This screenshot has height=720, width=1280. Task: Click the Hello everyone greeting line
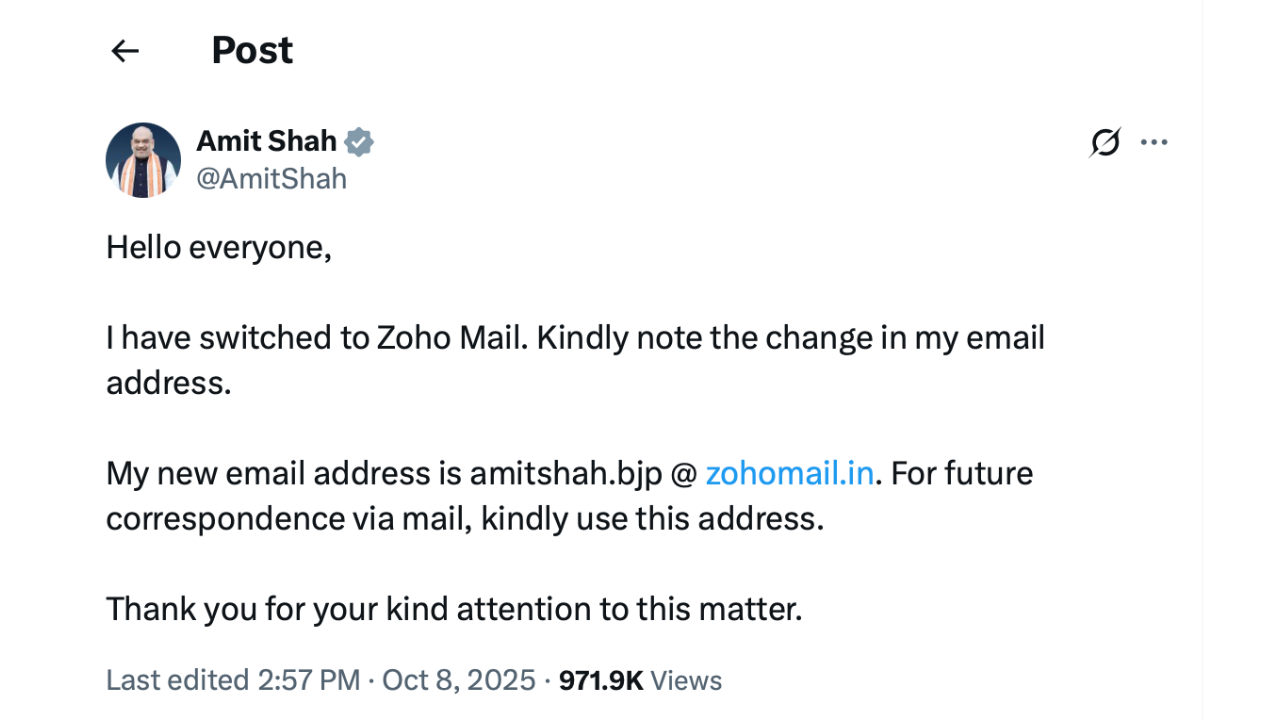218,247
